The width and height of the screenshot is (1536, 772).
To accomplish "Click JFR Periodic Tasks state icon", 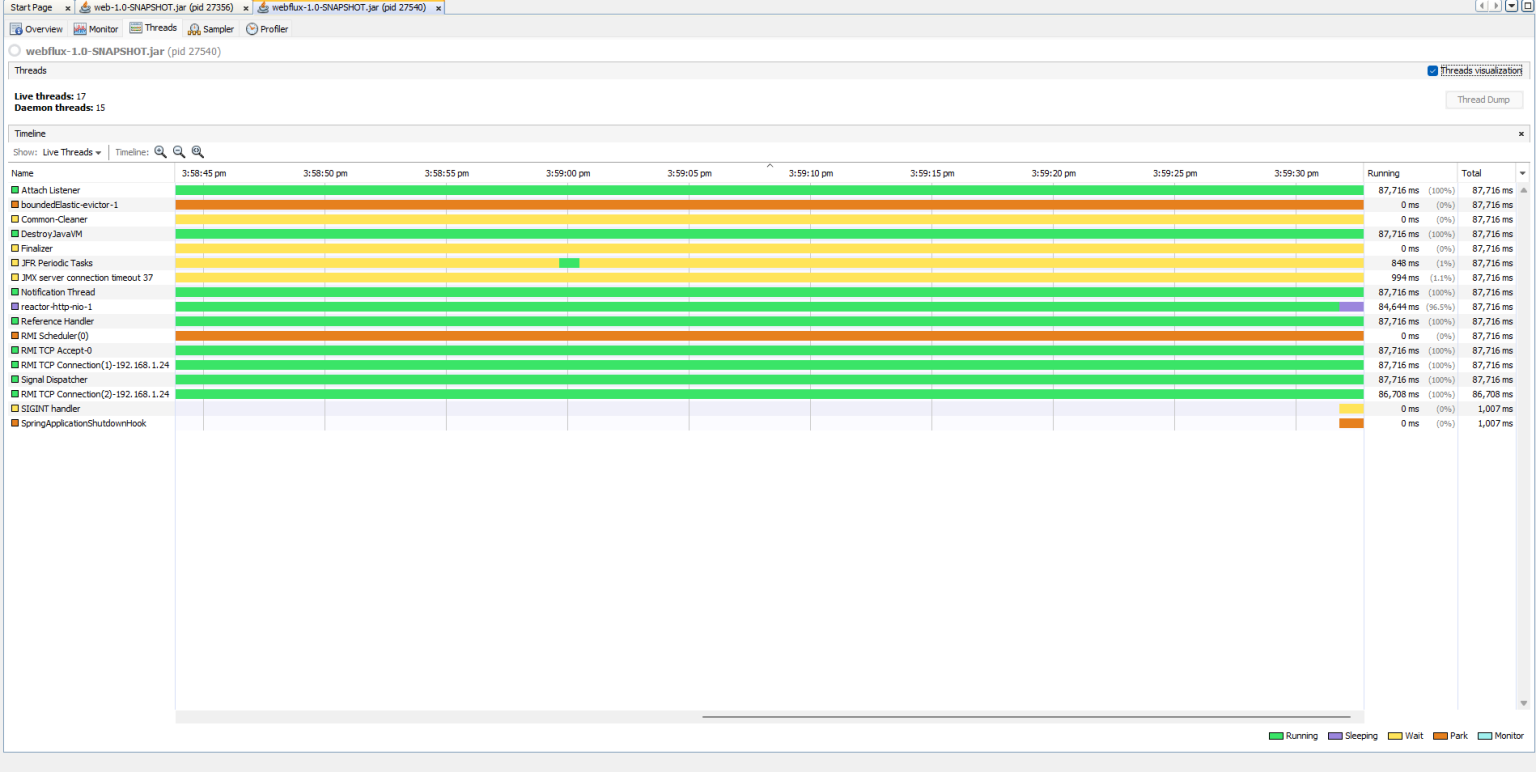I will coord(15,263).
